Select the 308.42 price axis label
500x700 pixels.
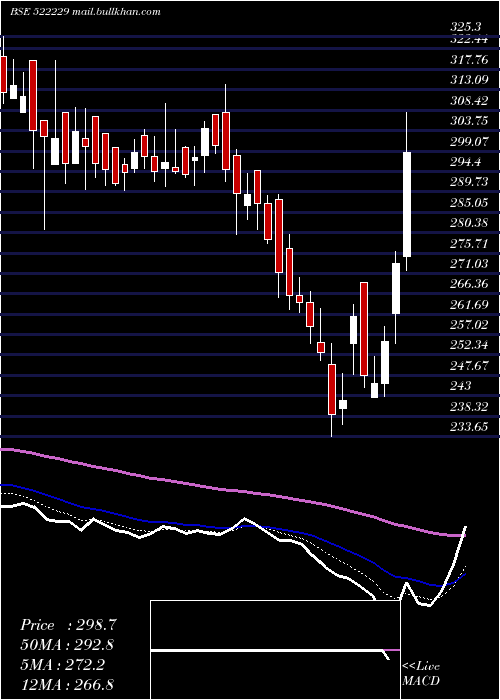tap(469, 101)
